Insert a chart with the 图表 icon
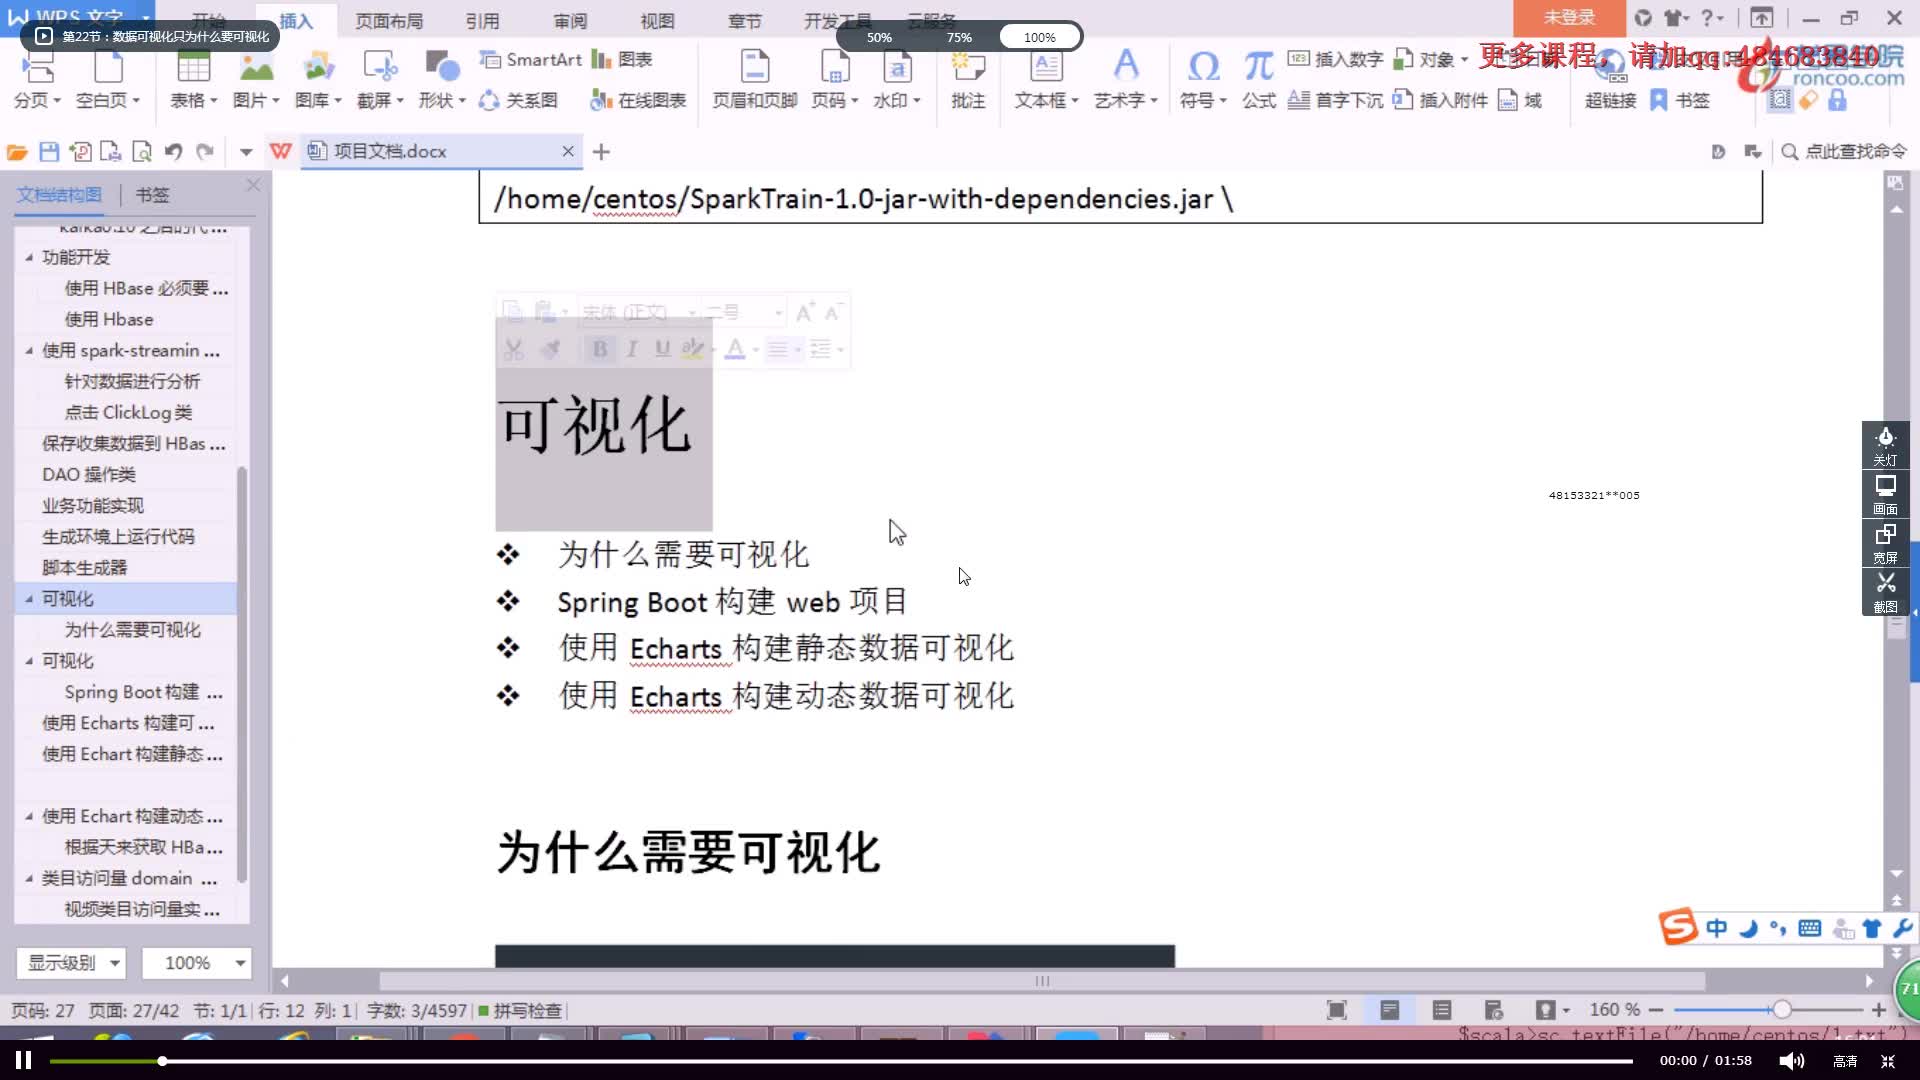The height and width of the screenshot is (1080, 1920). click(628, 60)
